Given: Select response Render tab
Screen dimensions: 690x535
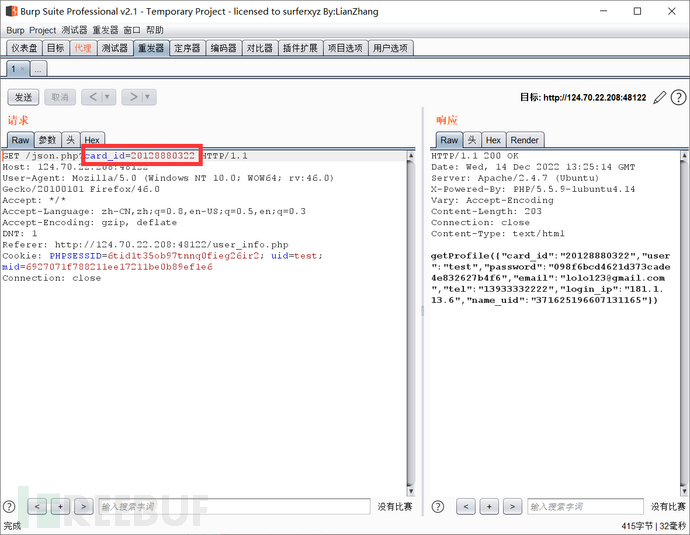Looking at the screenshot, I should coord(525,140).
